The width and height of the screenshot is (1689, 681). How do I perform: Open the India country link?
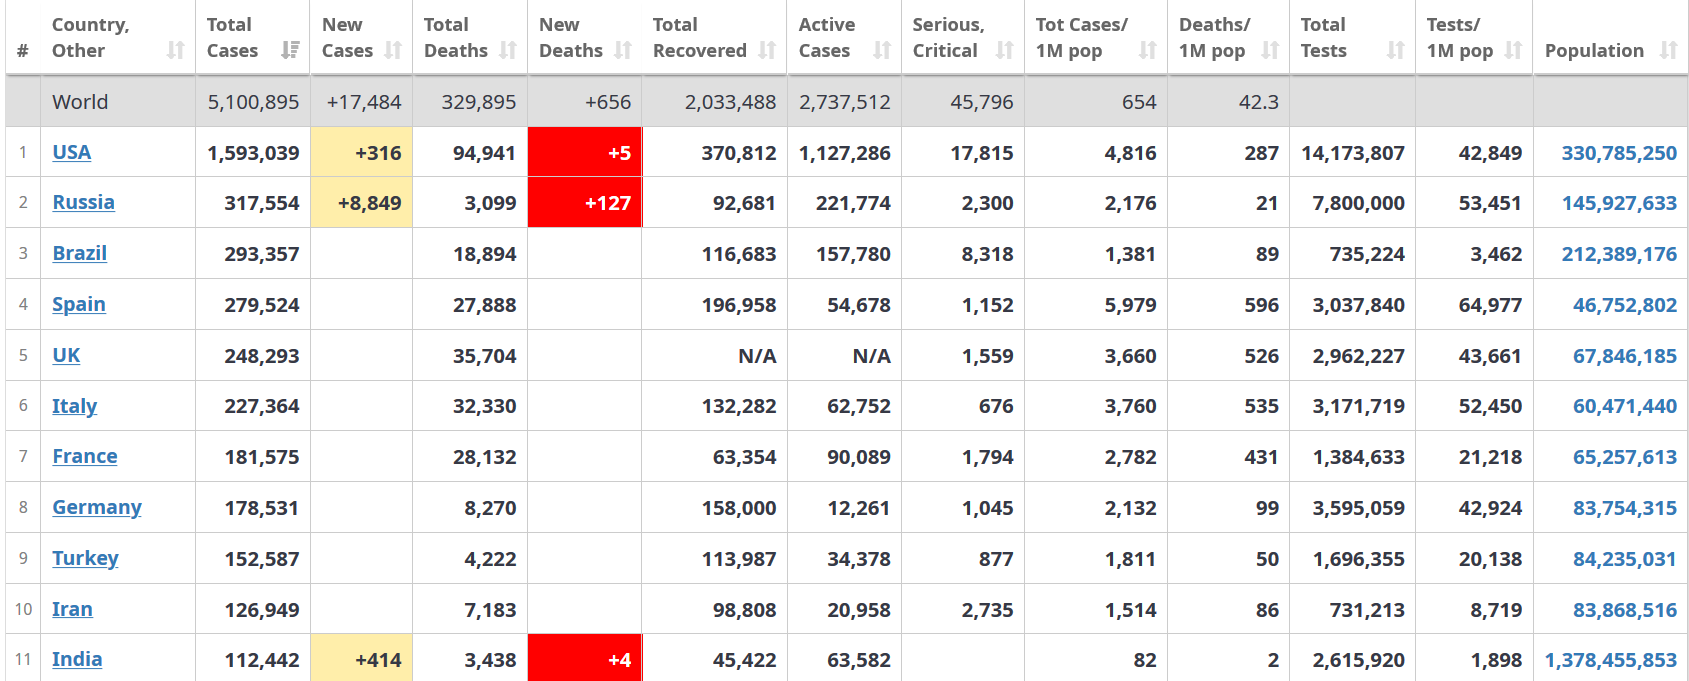coord(77,659)
